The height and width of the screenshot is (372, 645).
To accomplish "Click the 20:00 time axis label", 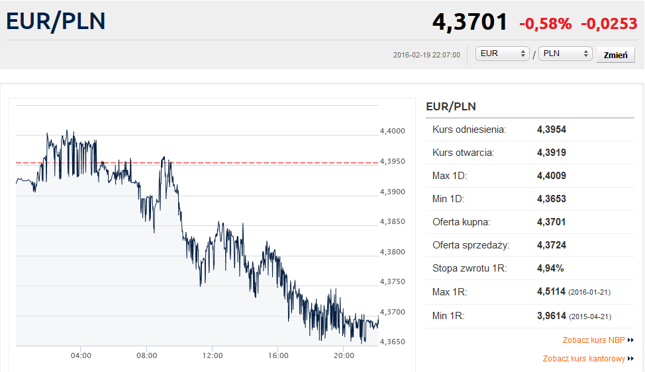I will point(344,356).
